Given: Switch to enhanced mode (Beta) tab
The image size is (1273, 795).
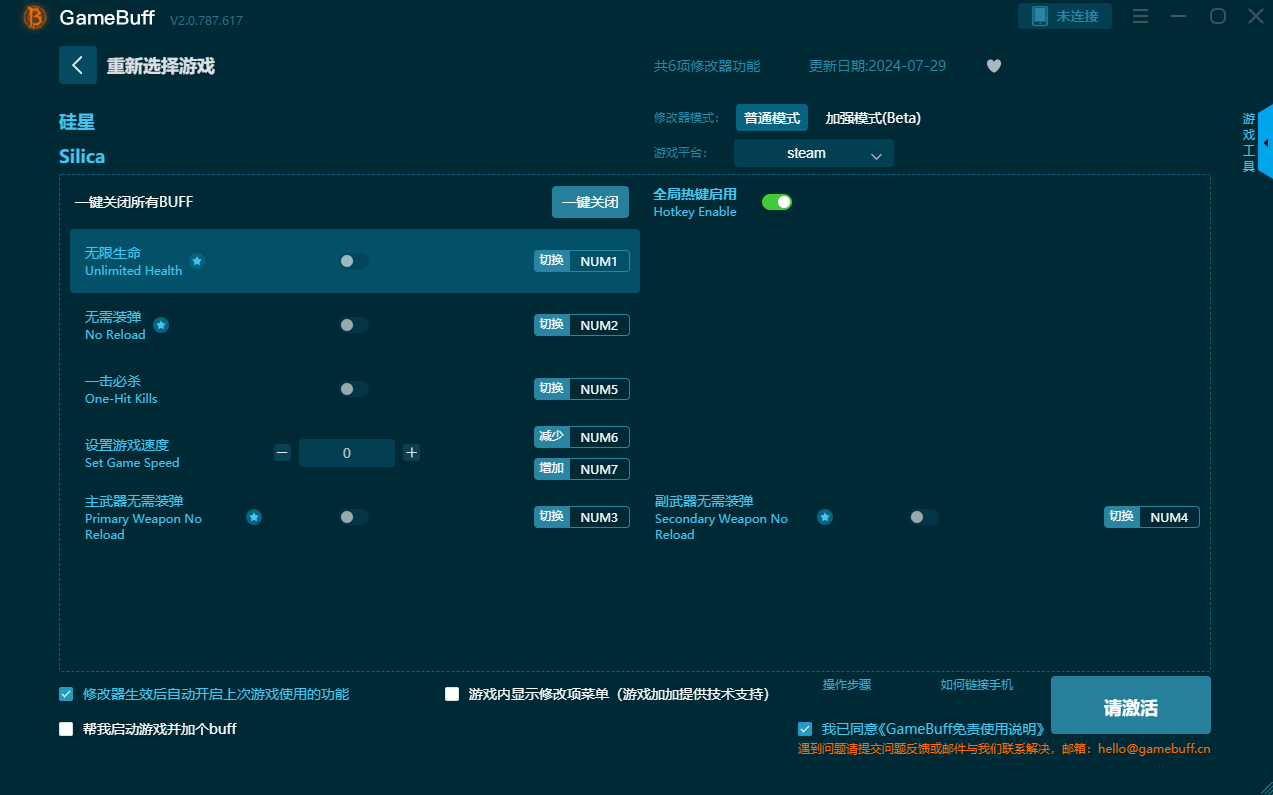Looking at the screenshot, I should click(872, 118).
